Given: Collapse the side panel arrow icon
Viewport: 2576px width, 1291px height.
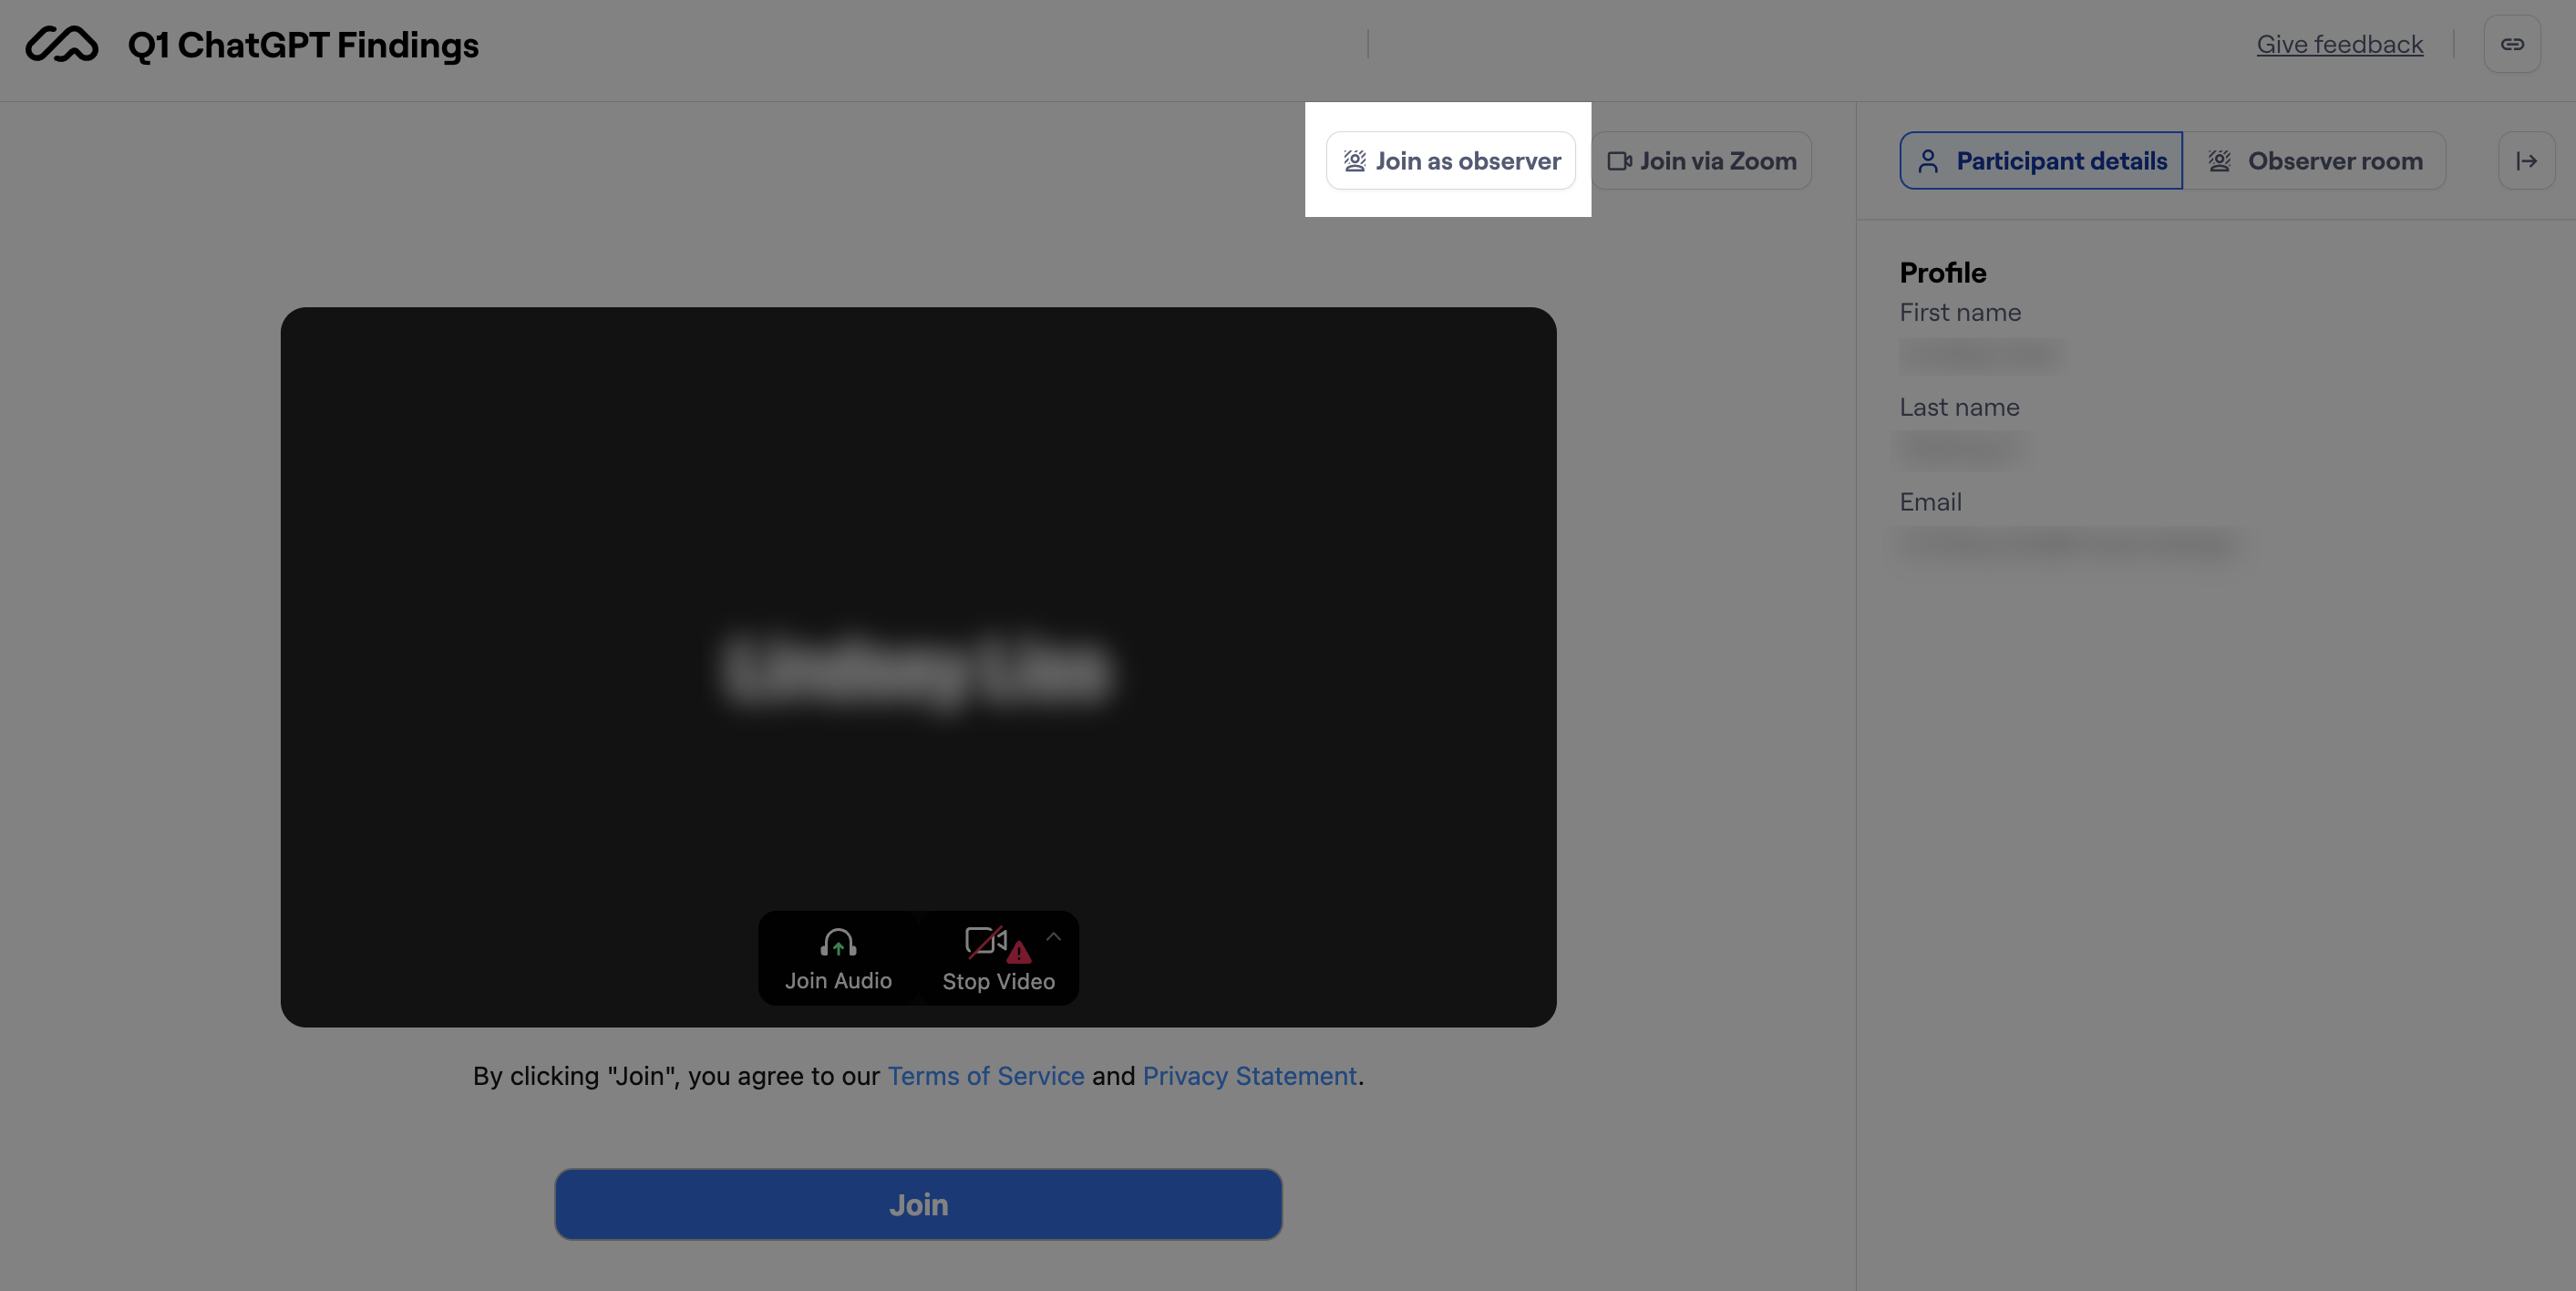Looking at the screenshot, I should point(2526,161).
